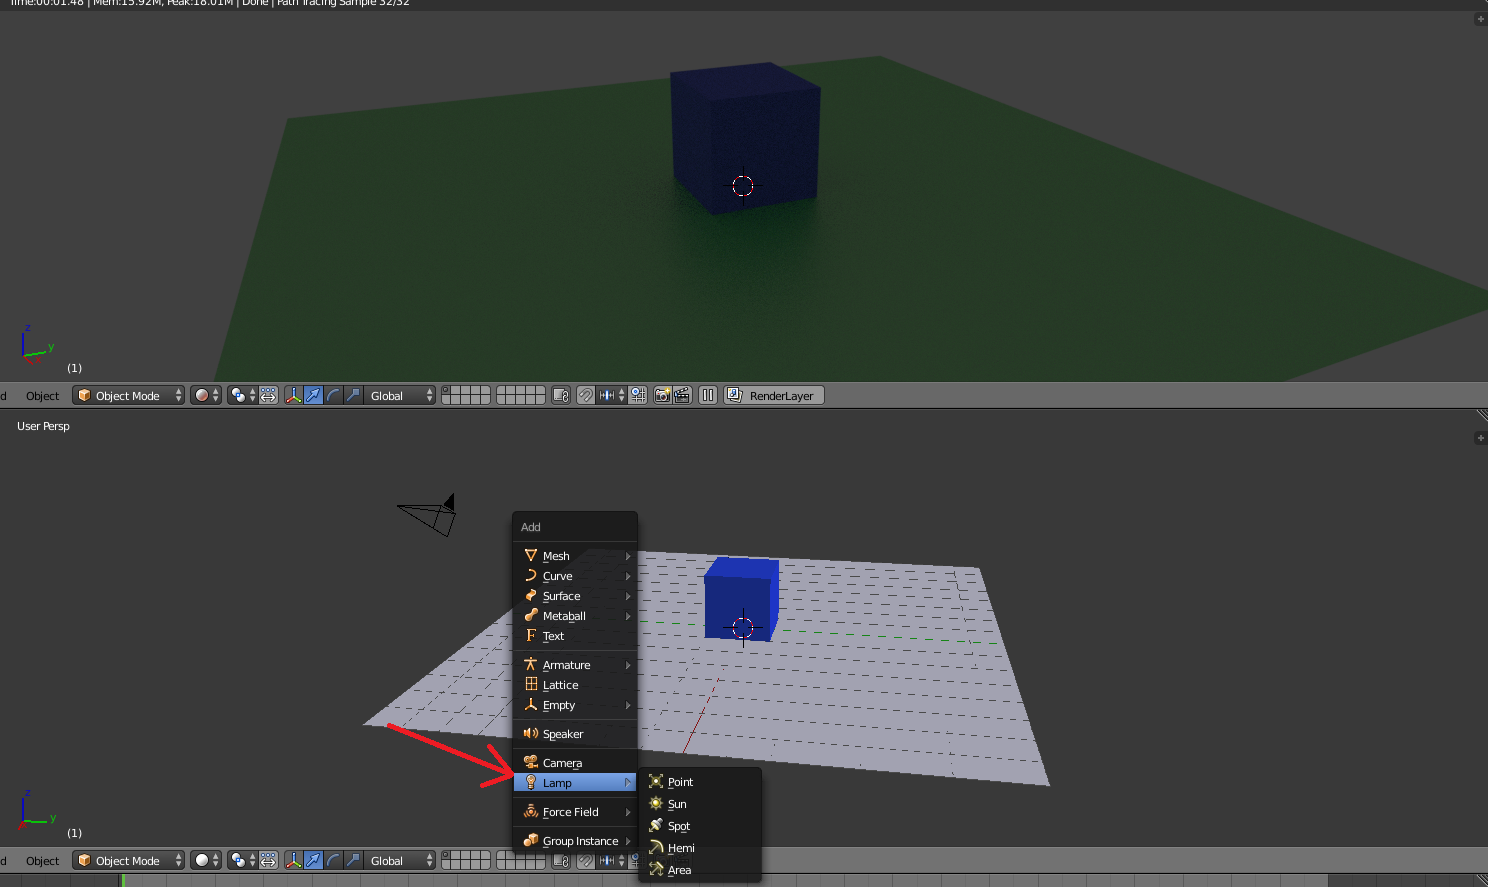Click green current frame marker in timeline

123,880
